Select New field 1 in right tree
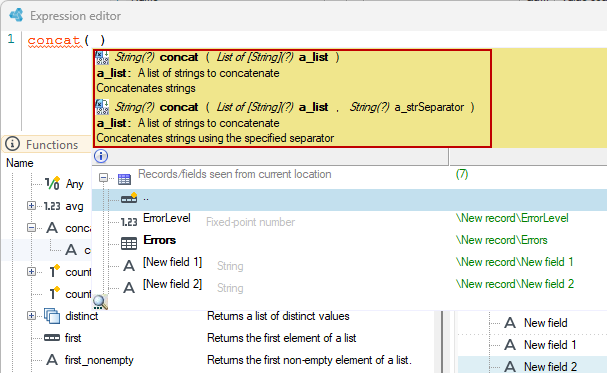Screen dimensions: 607x373 550,345
